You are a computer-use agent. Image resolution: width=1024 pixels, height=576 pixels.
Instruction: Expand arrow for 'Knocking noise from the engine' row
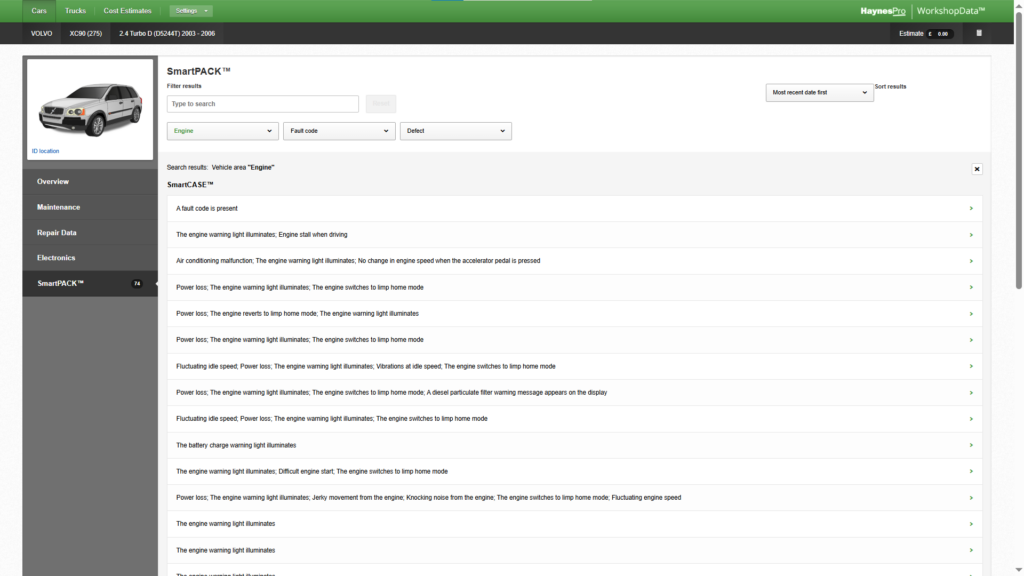(x=971, y=498)
